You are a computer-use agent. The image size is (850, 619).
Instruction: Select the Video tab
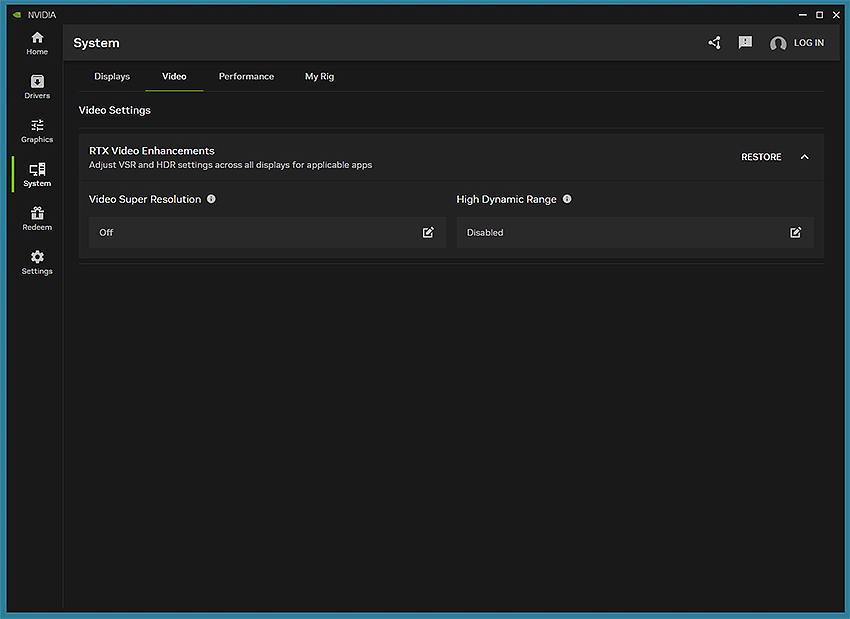(174, 76)
